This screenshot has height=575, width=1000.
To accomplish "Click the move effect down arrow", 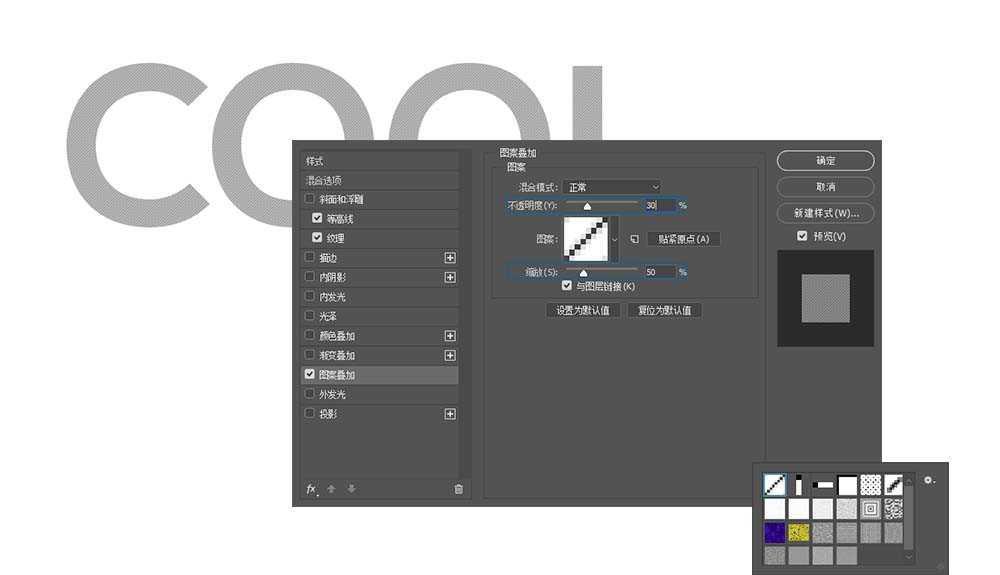I will pos(351,489).
